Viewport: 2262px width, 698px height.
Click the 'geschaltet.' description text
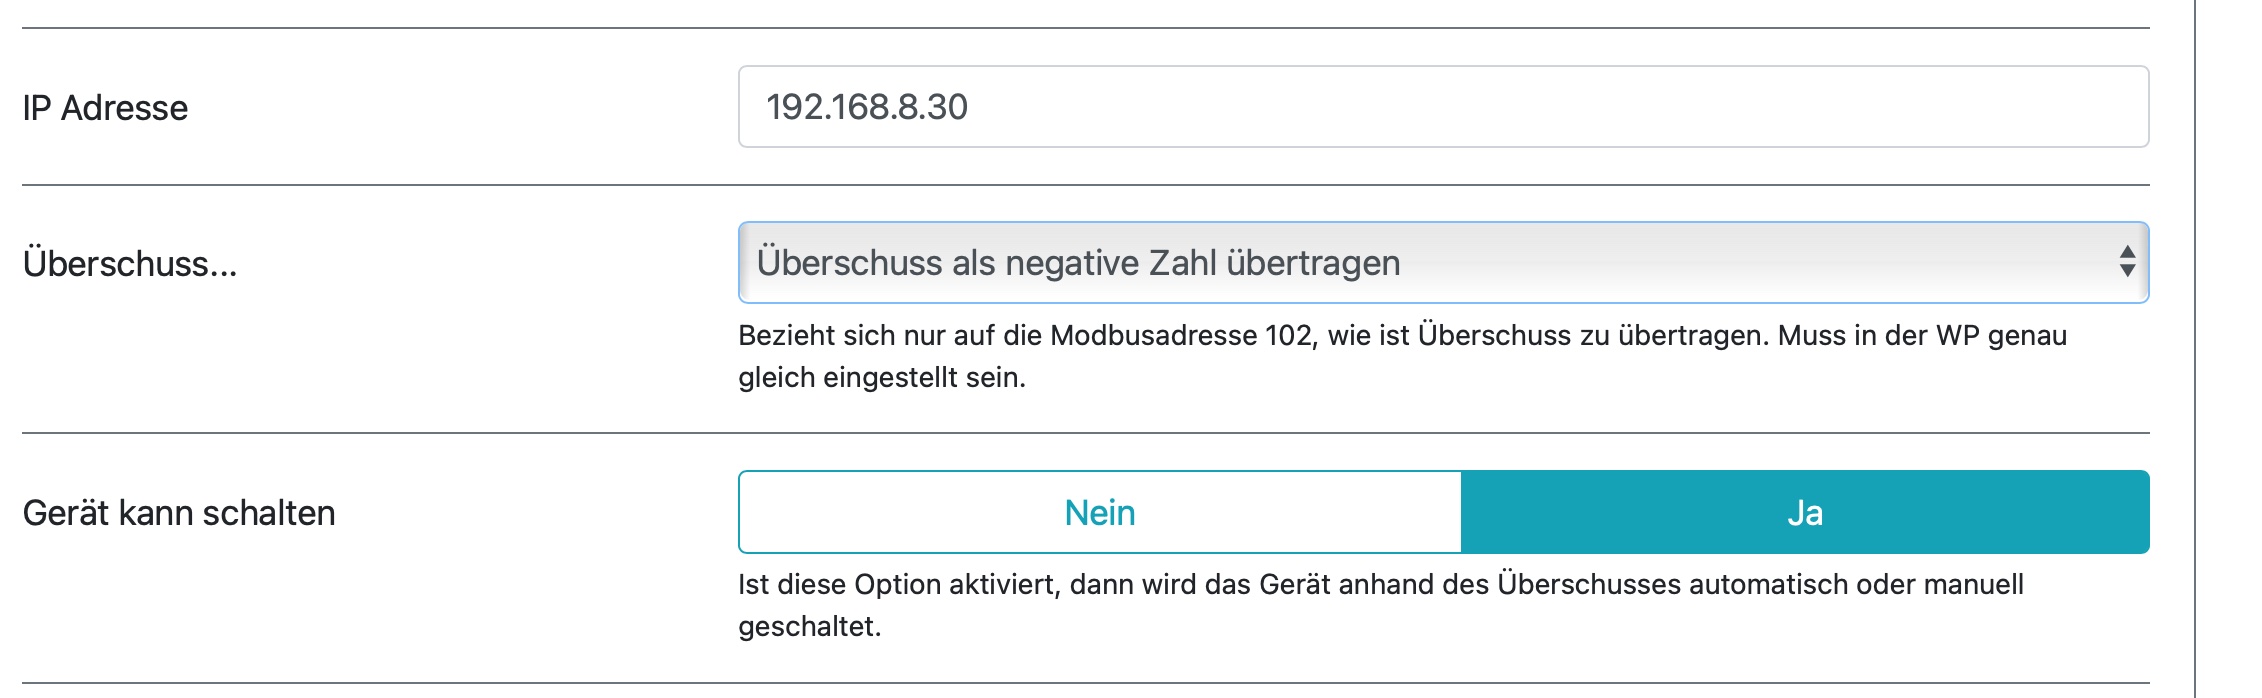click(810, 627)
